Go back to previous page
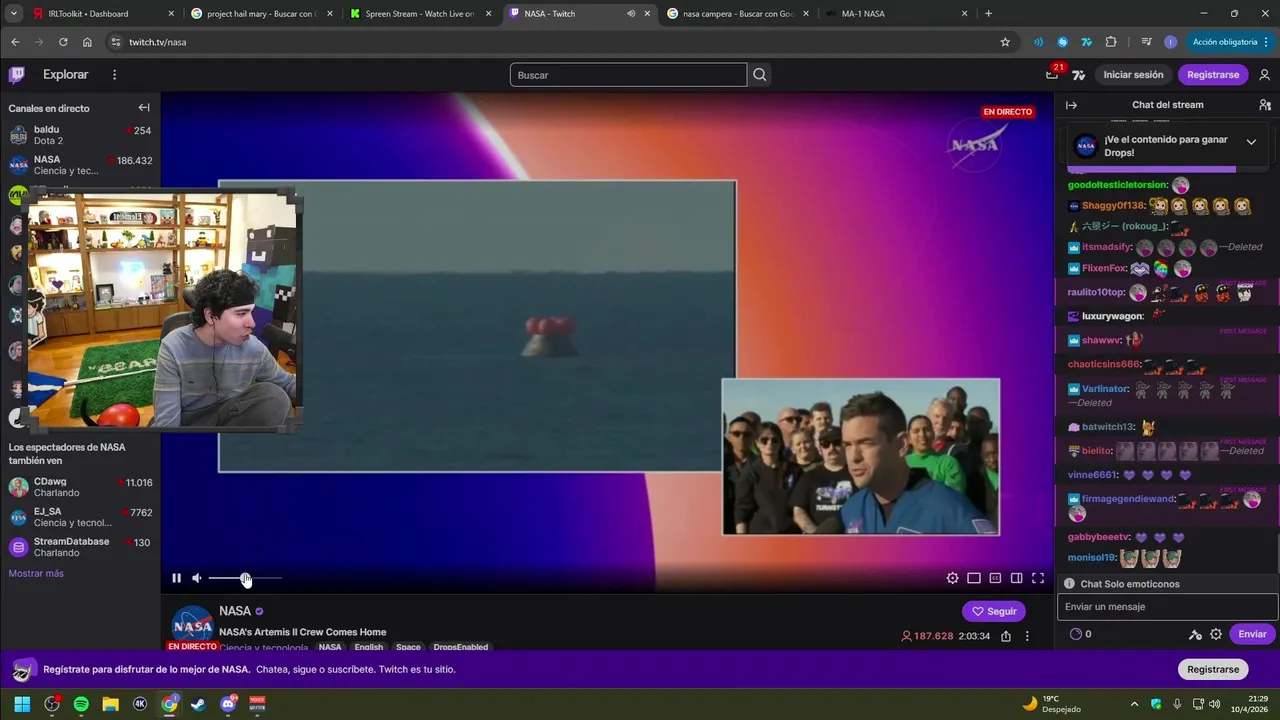The height and width of the screenshot is (720, 1280). pyautogui.click(x=15, y=42)
